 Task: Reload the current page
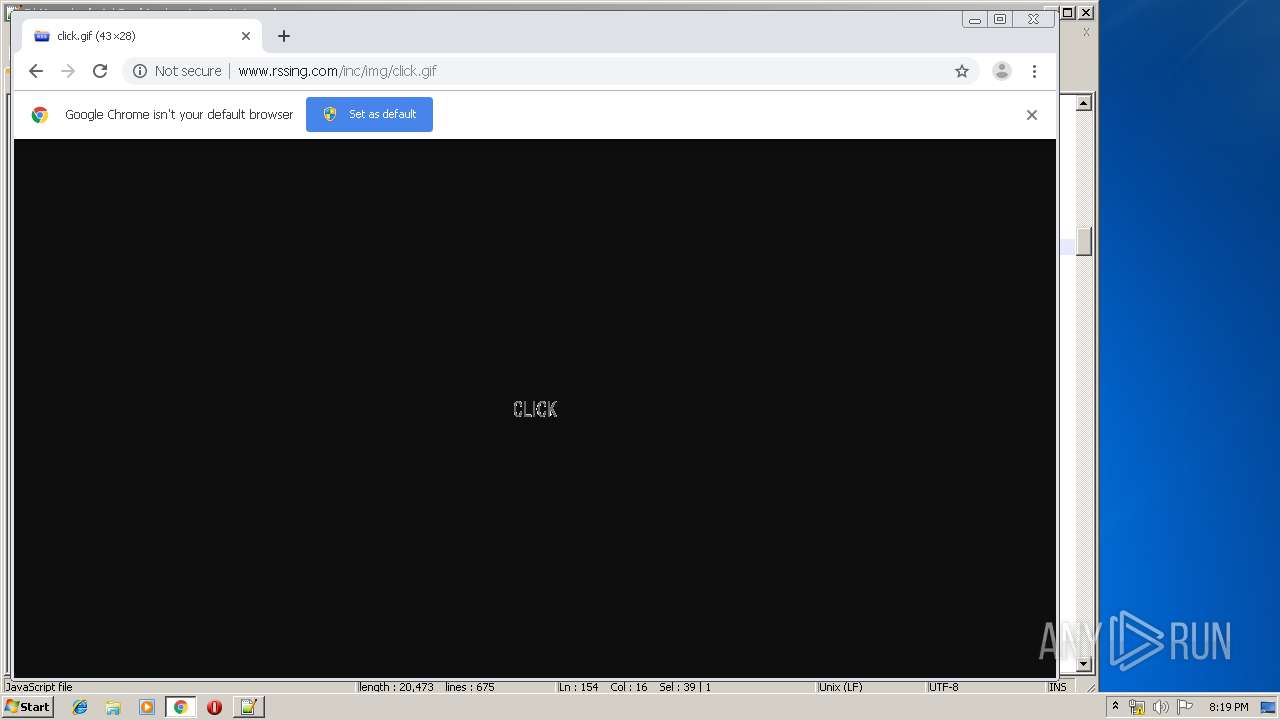[x=100, y=71]
